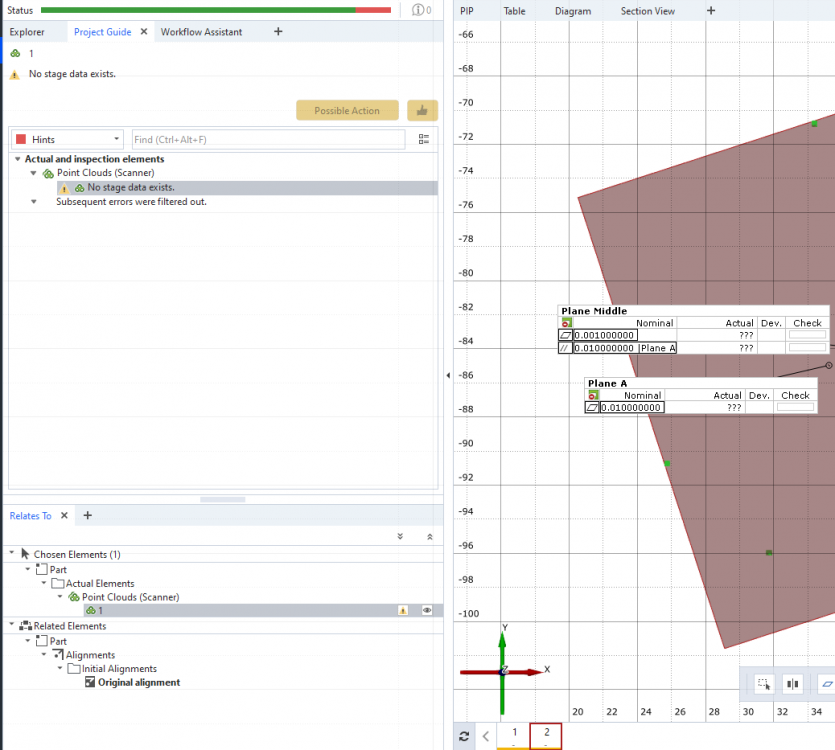Click the list view options icon next to Find
835x750 pixels.
(424, 140)
